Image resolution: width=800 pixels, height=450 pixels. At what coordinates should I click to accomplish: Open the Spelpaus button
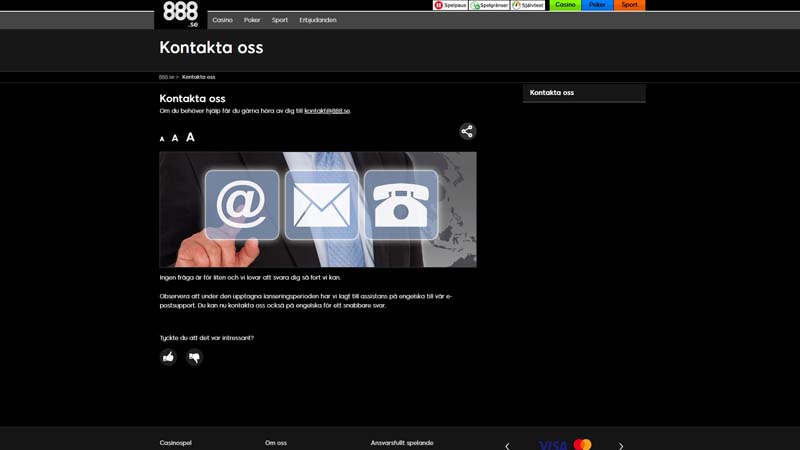point(451,5)
